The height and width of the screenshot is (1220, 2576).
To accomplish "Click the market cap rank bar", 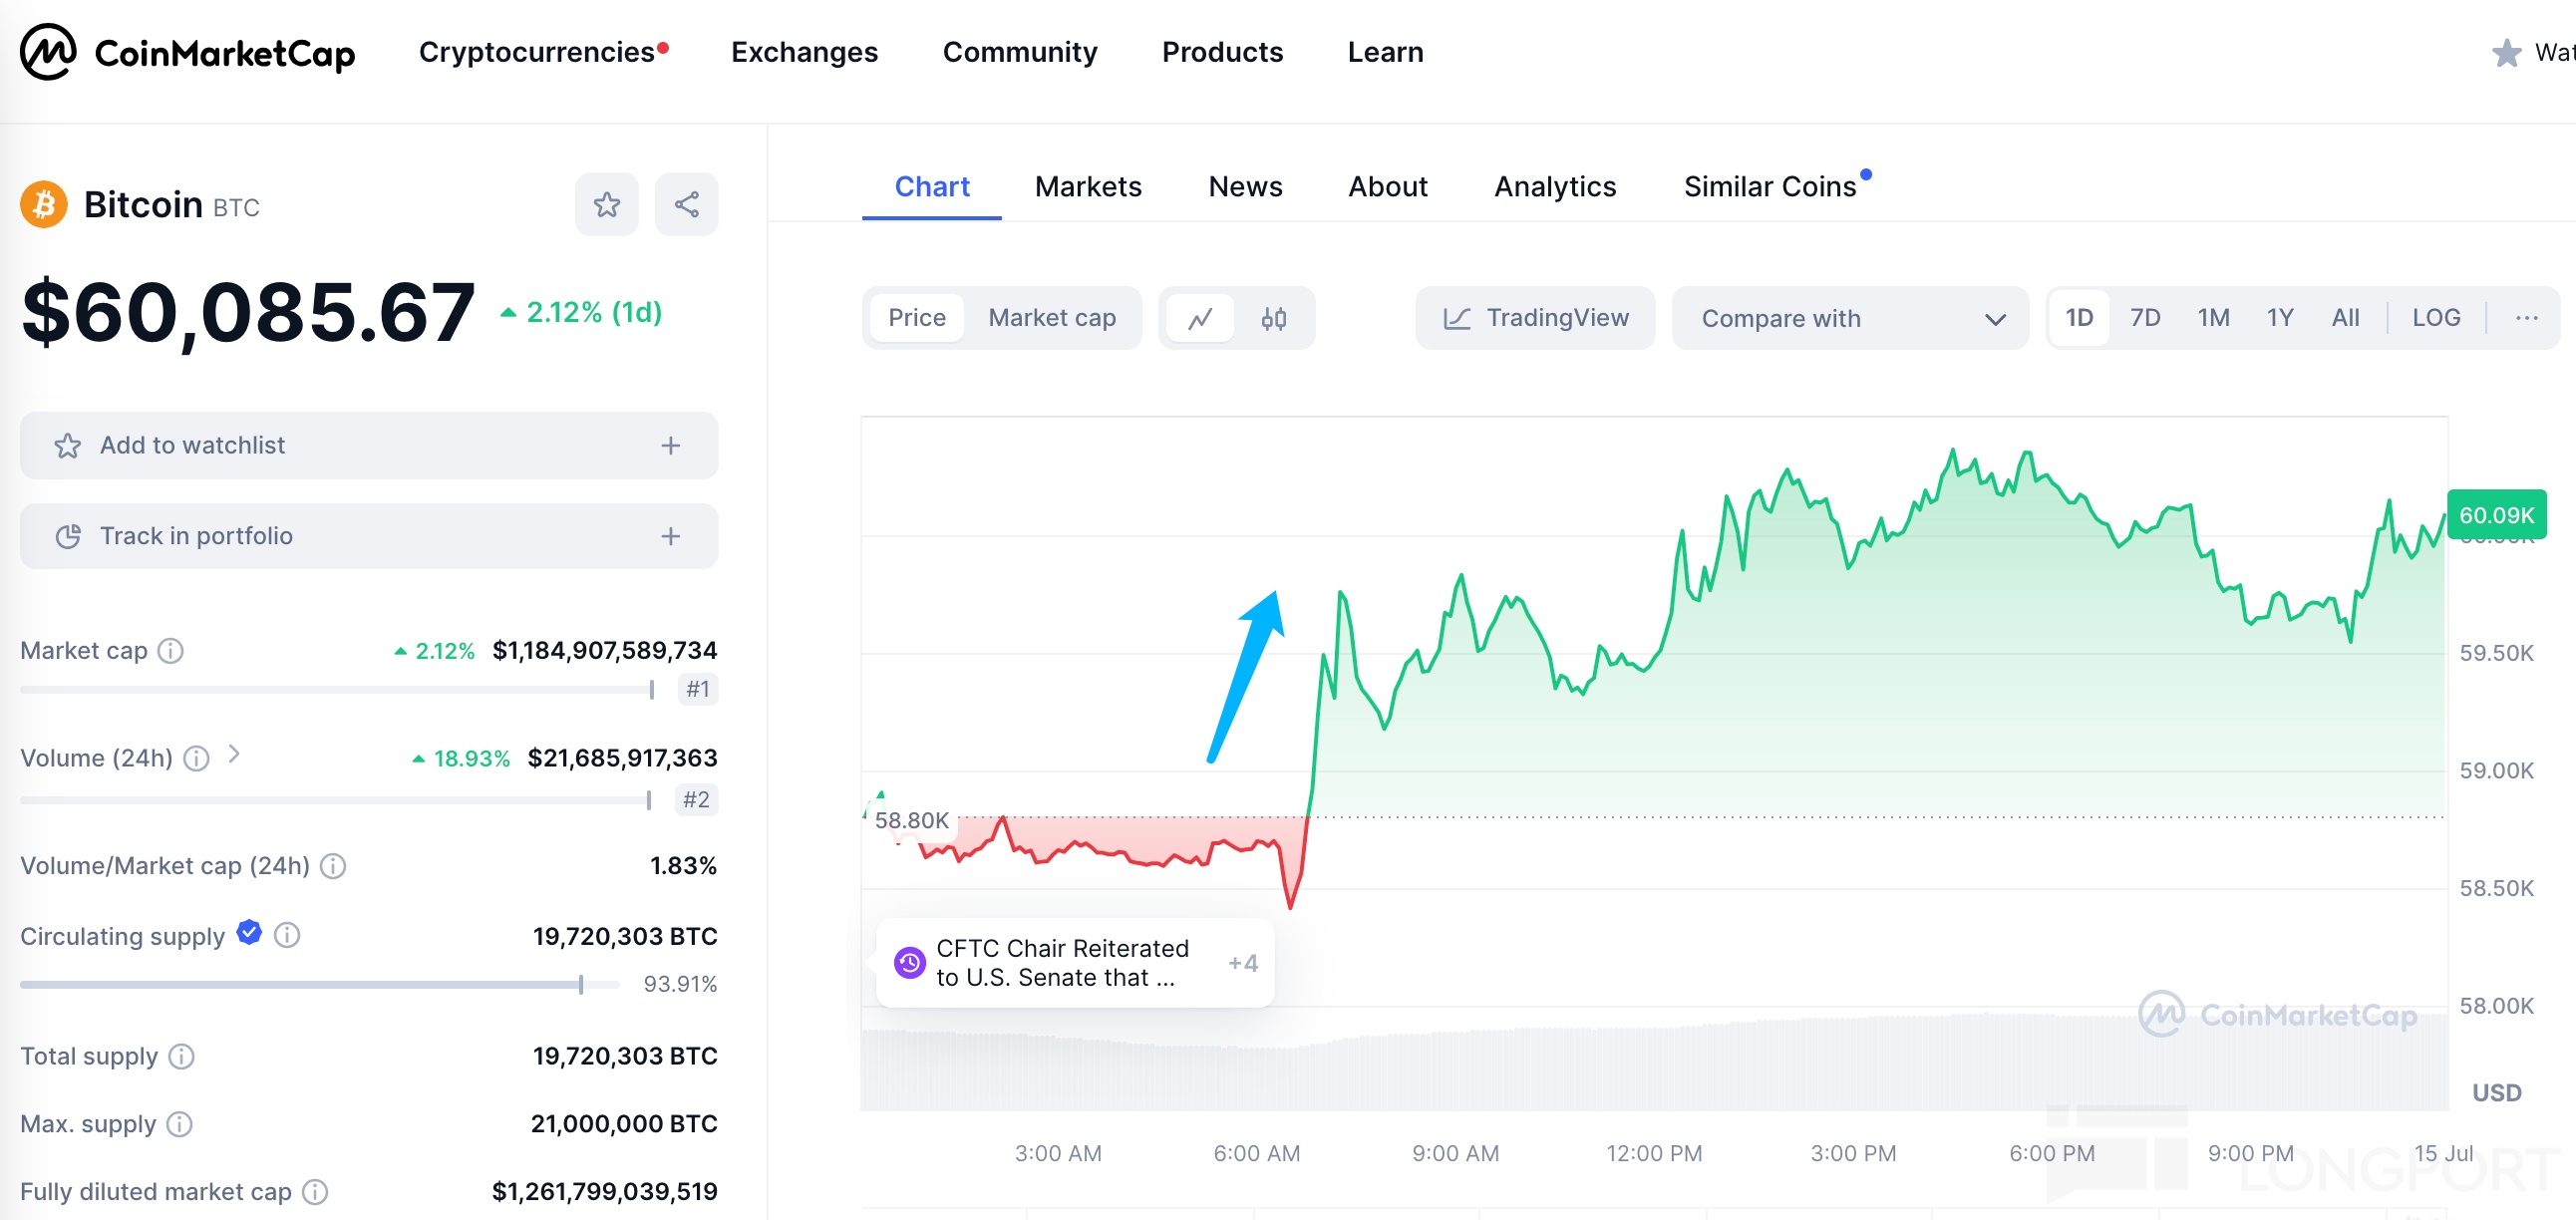I will 338,690.
